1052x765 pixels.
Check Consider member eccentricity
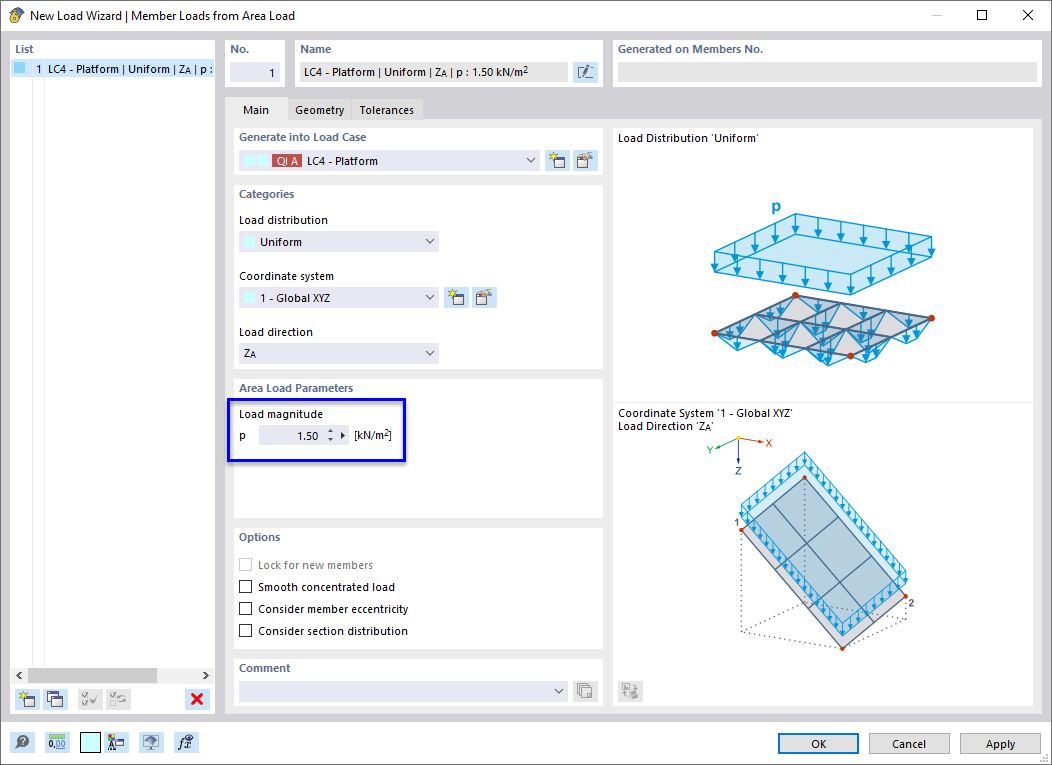245,609
